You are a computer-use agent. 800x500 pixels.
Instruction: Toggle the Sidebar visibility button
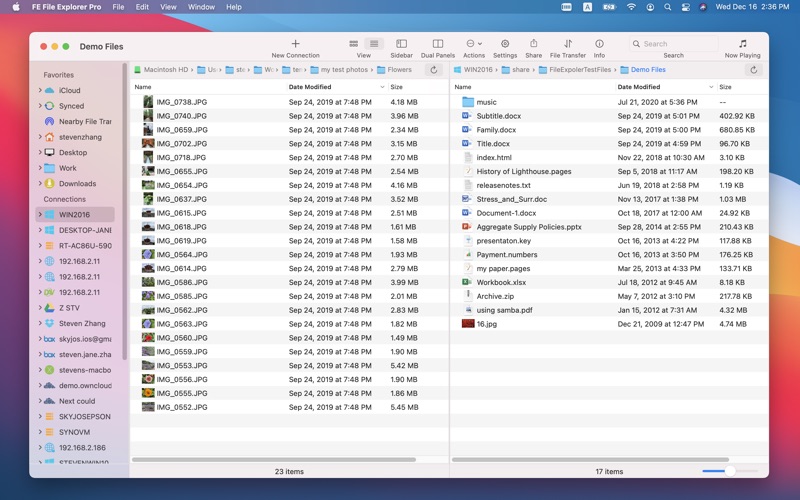pyautogui.click(x=401, y=44)
